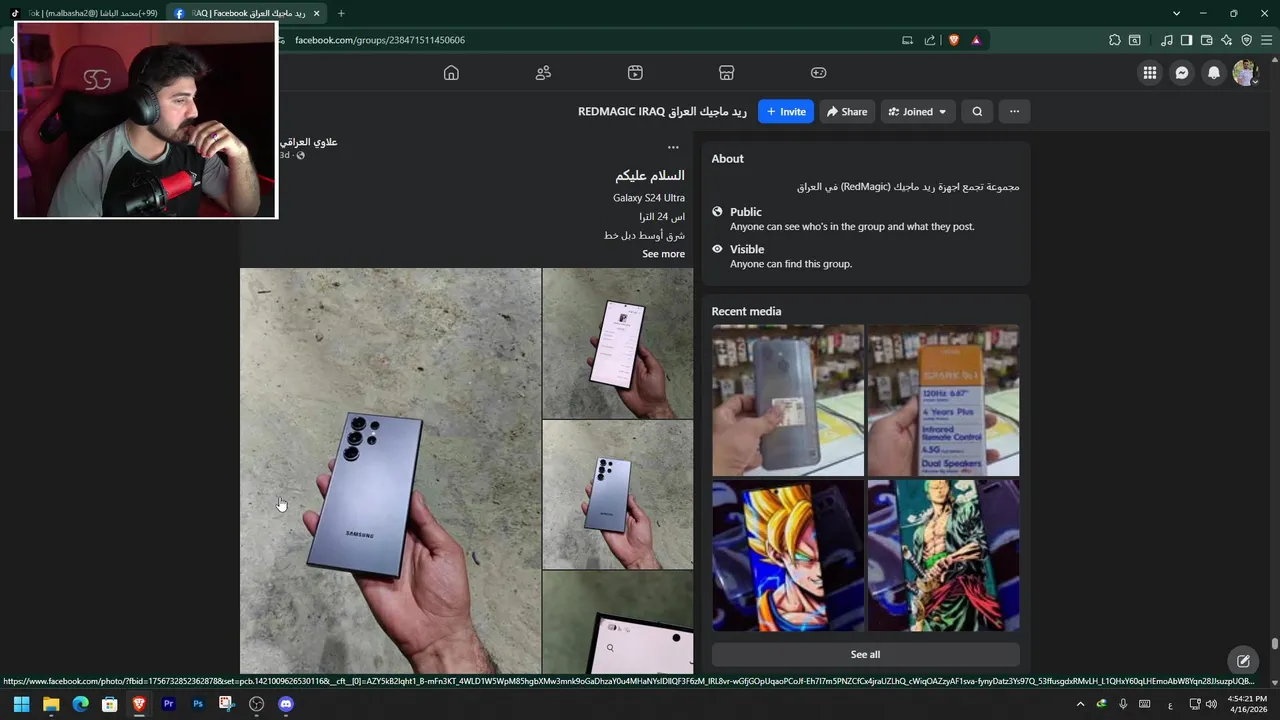This screenshot has height=720, width=1280.
Task: Click the microphone system tray icon
Action: click(x=1123, y=704)
